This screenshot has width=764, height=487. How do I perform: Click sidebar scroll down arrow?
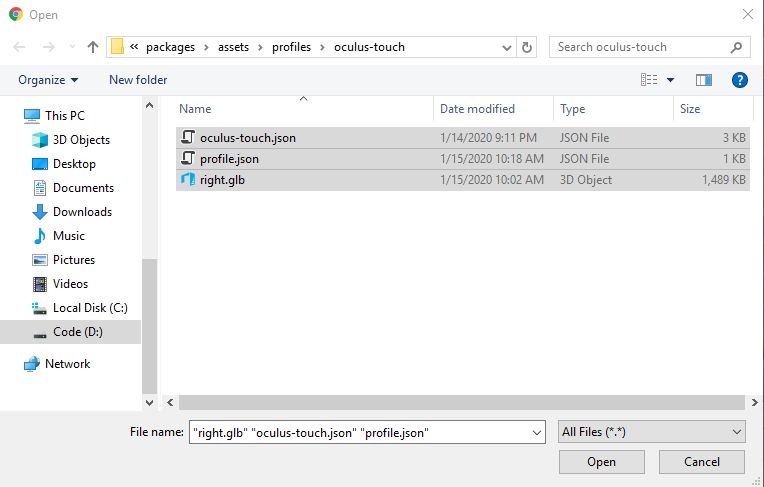pos(150,403)
